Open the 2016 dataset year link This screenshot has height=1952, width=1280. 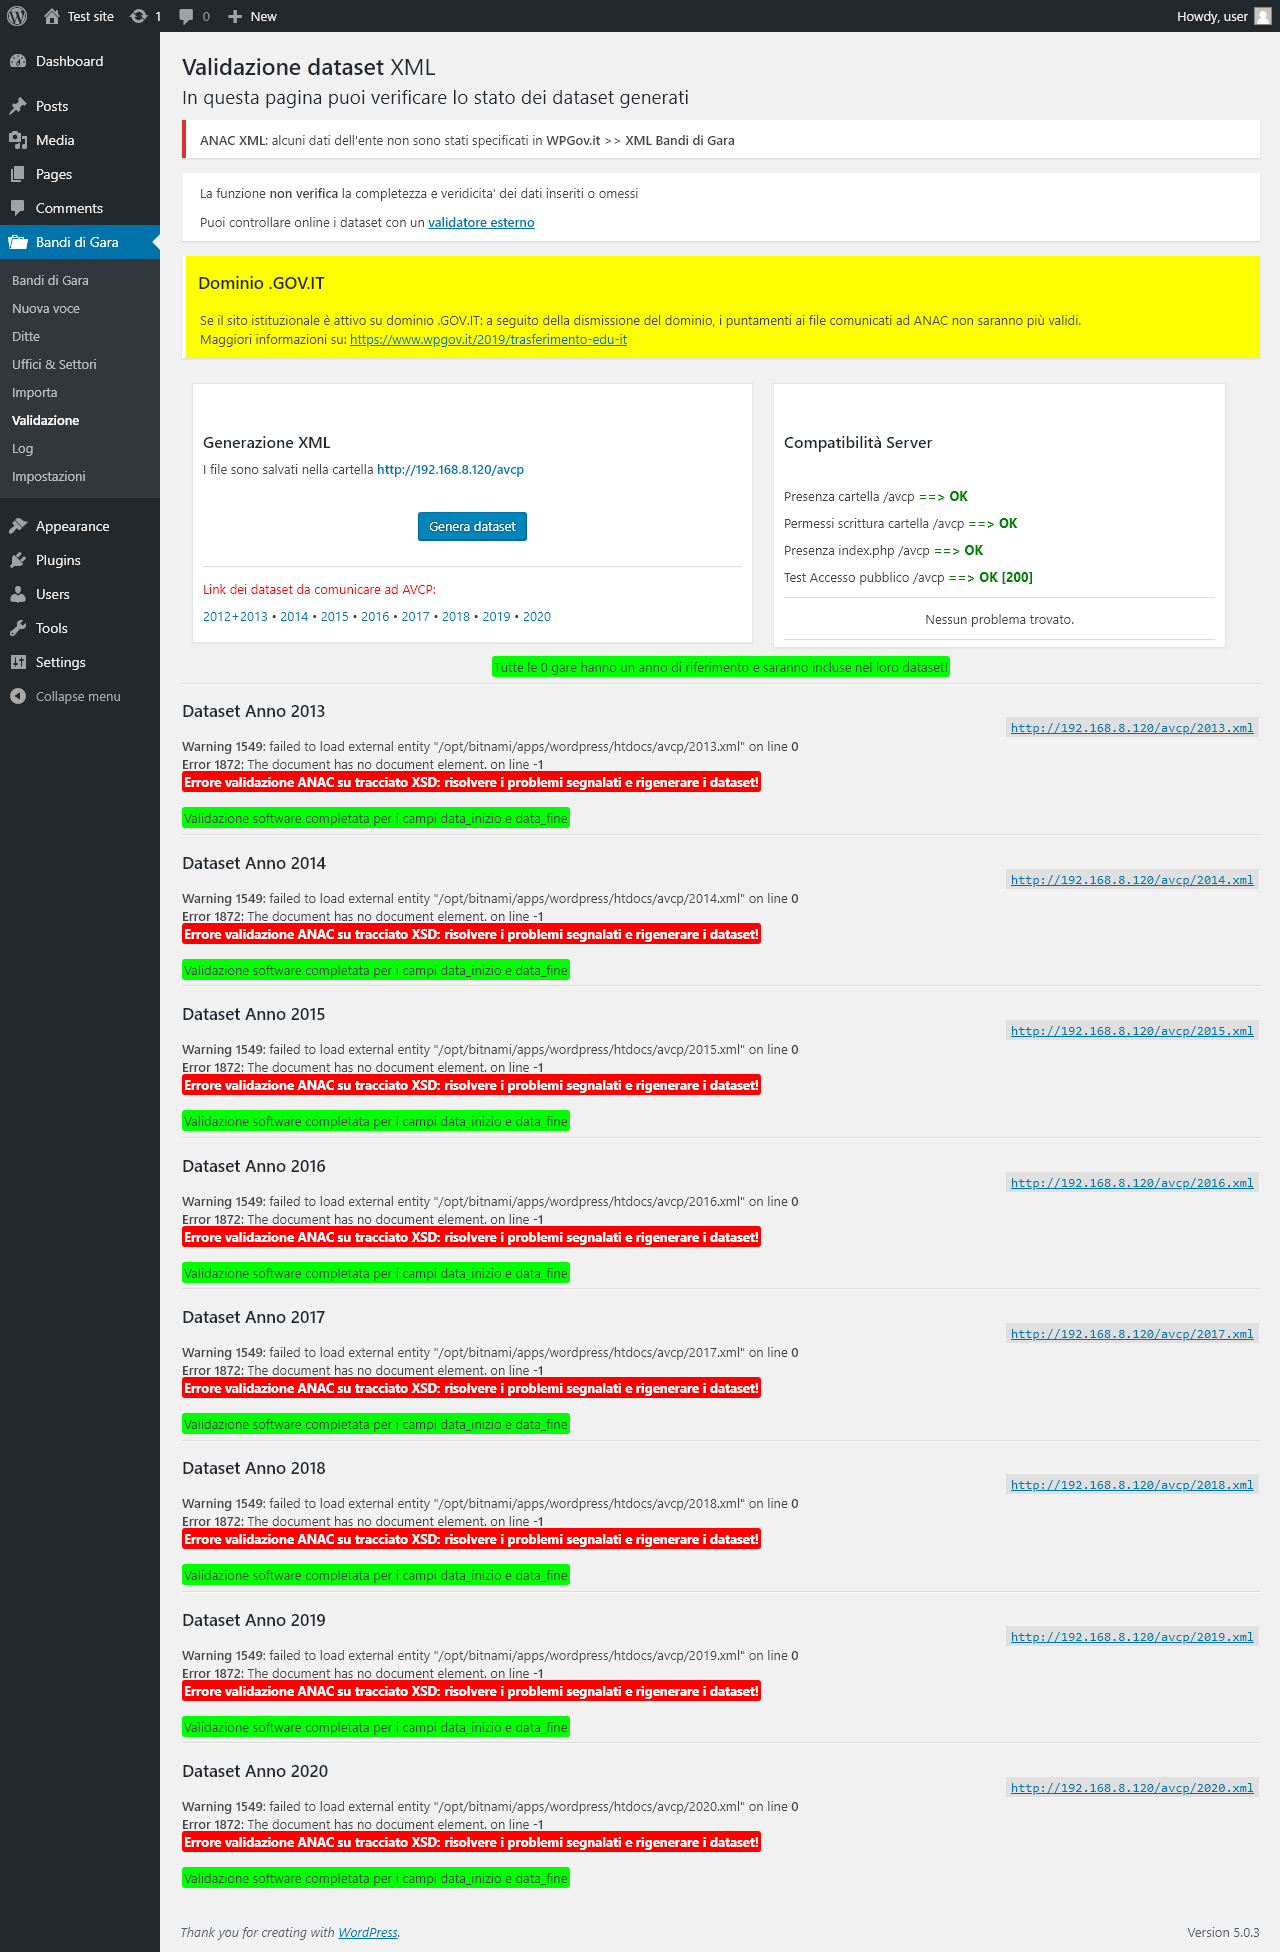(375, 617)
